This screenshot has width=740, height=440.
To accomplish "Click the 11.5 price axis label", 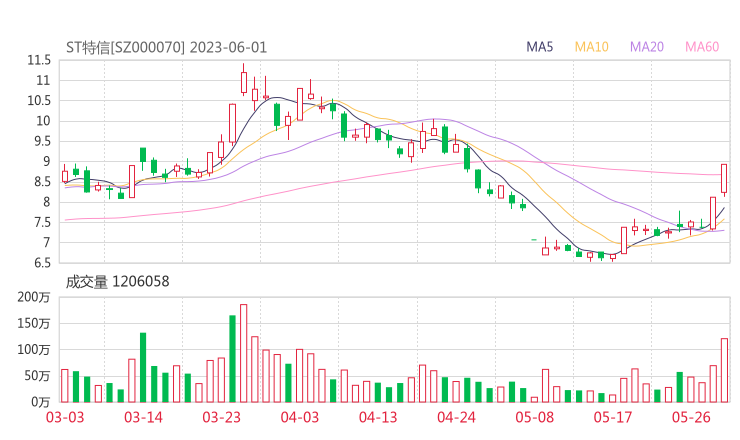I will point(39,60).
